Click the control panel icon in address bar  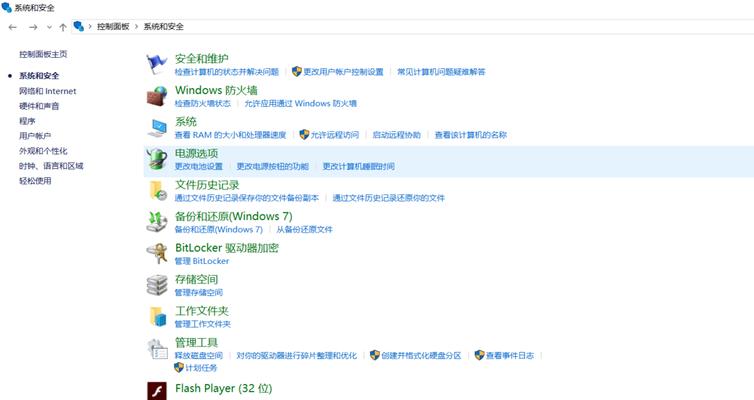coord(79,26)
